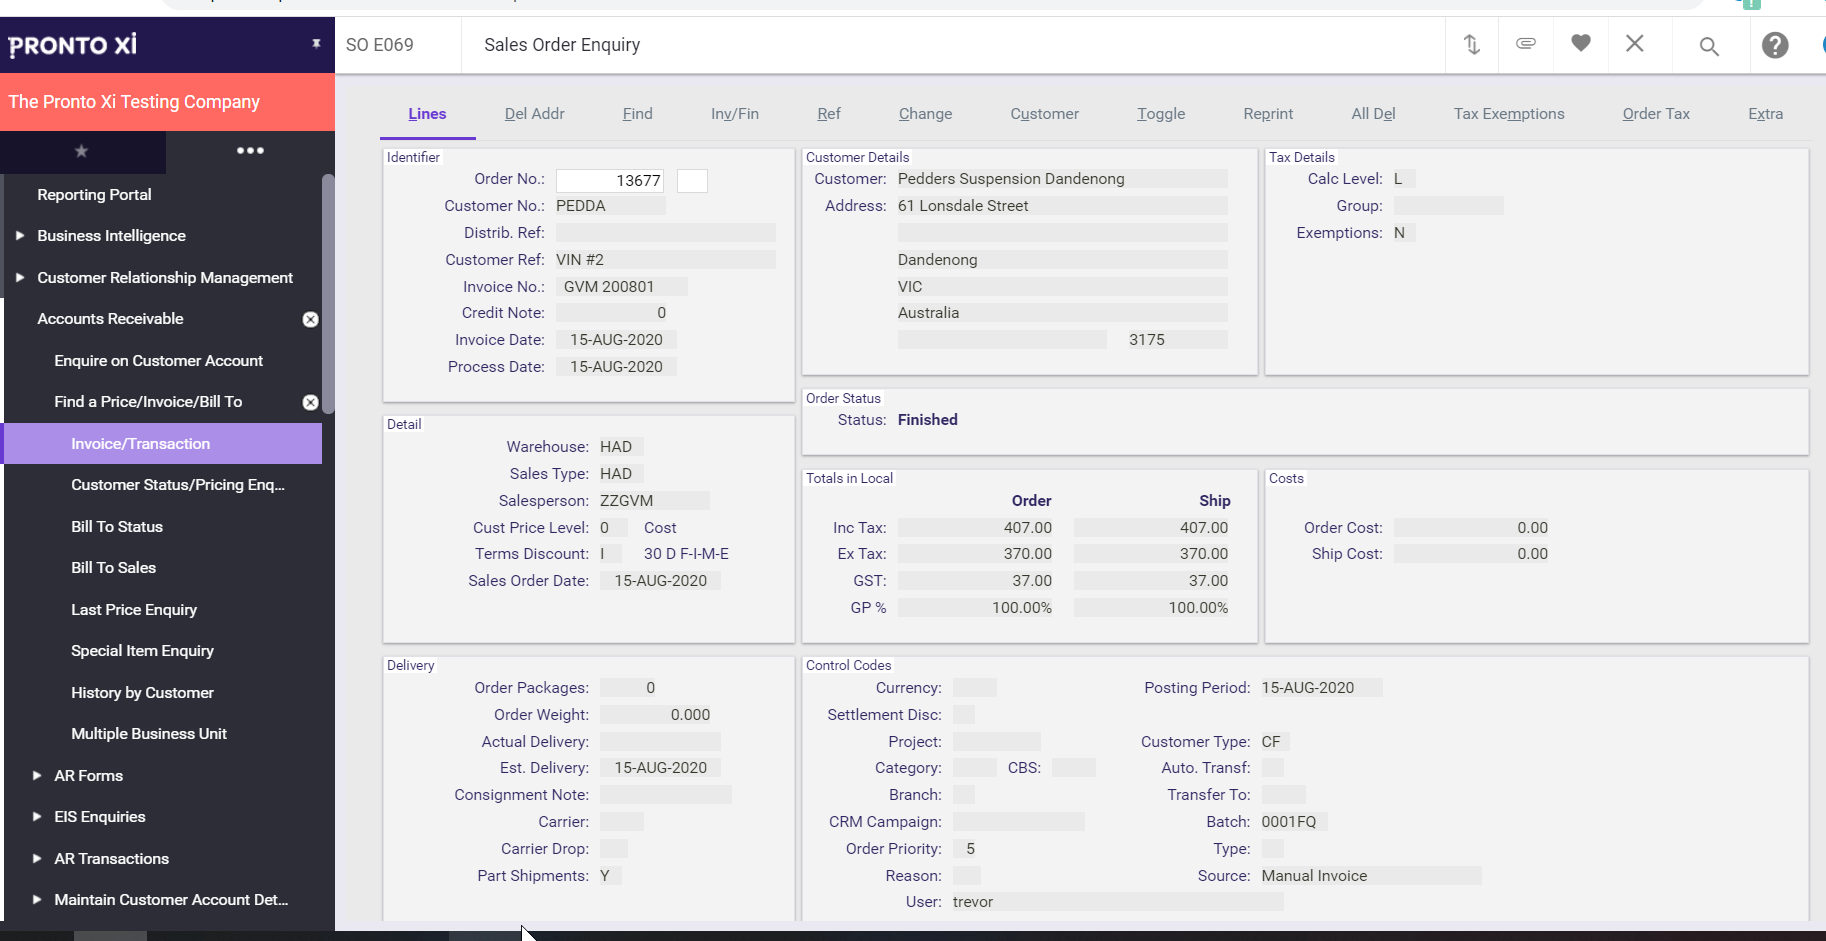Click the up-down arrows icon in header
The image size is (1826, 941).
1472,45
